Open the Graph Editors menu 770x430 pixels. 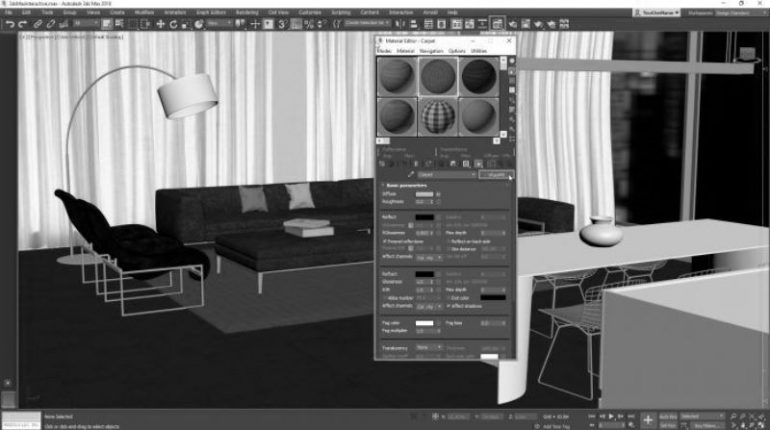click(211, 12)
